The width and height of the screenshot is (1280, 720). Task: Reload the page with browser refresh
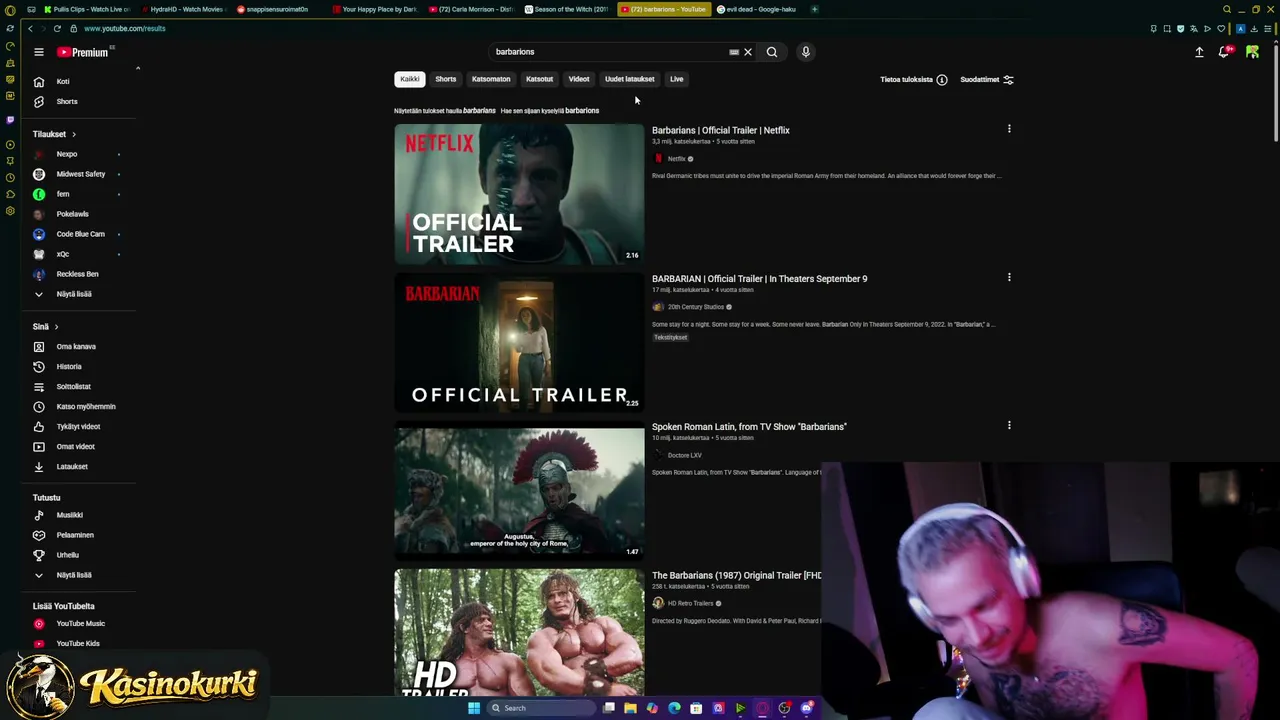[x=57, y=28]
